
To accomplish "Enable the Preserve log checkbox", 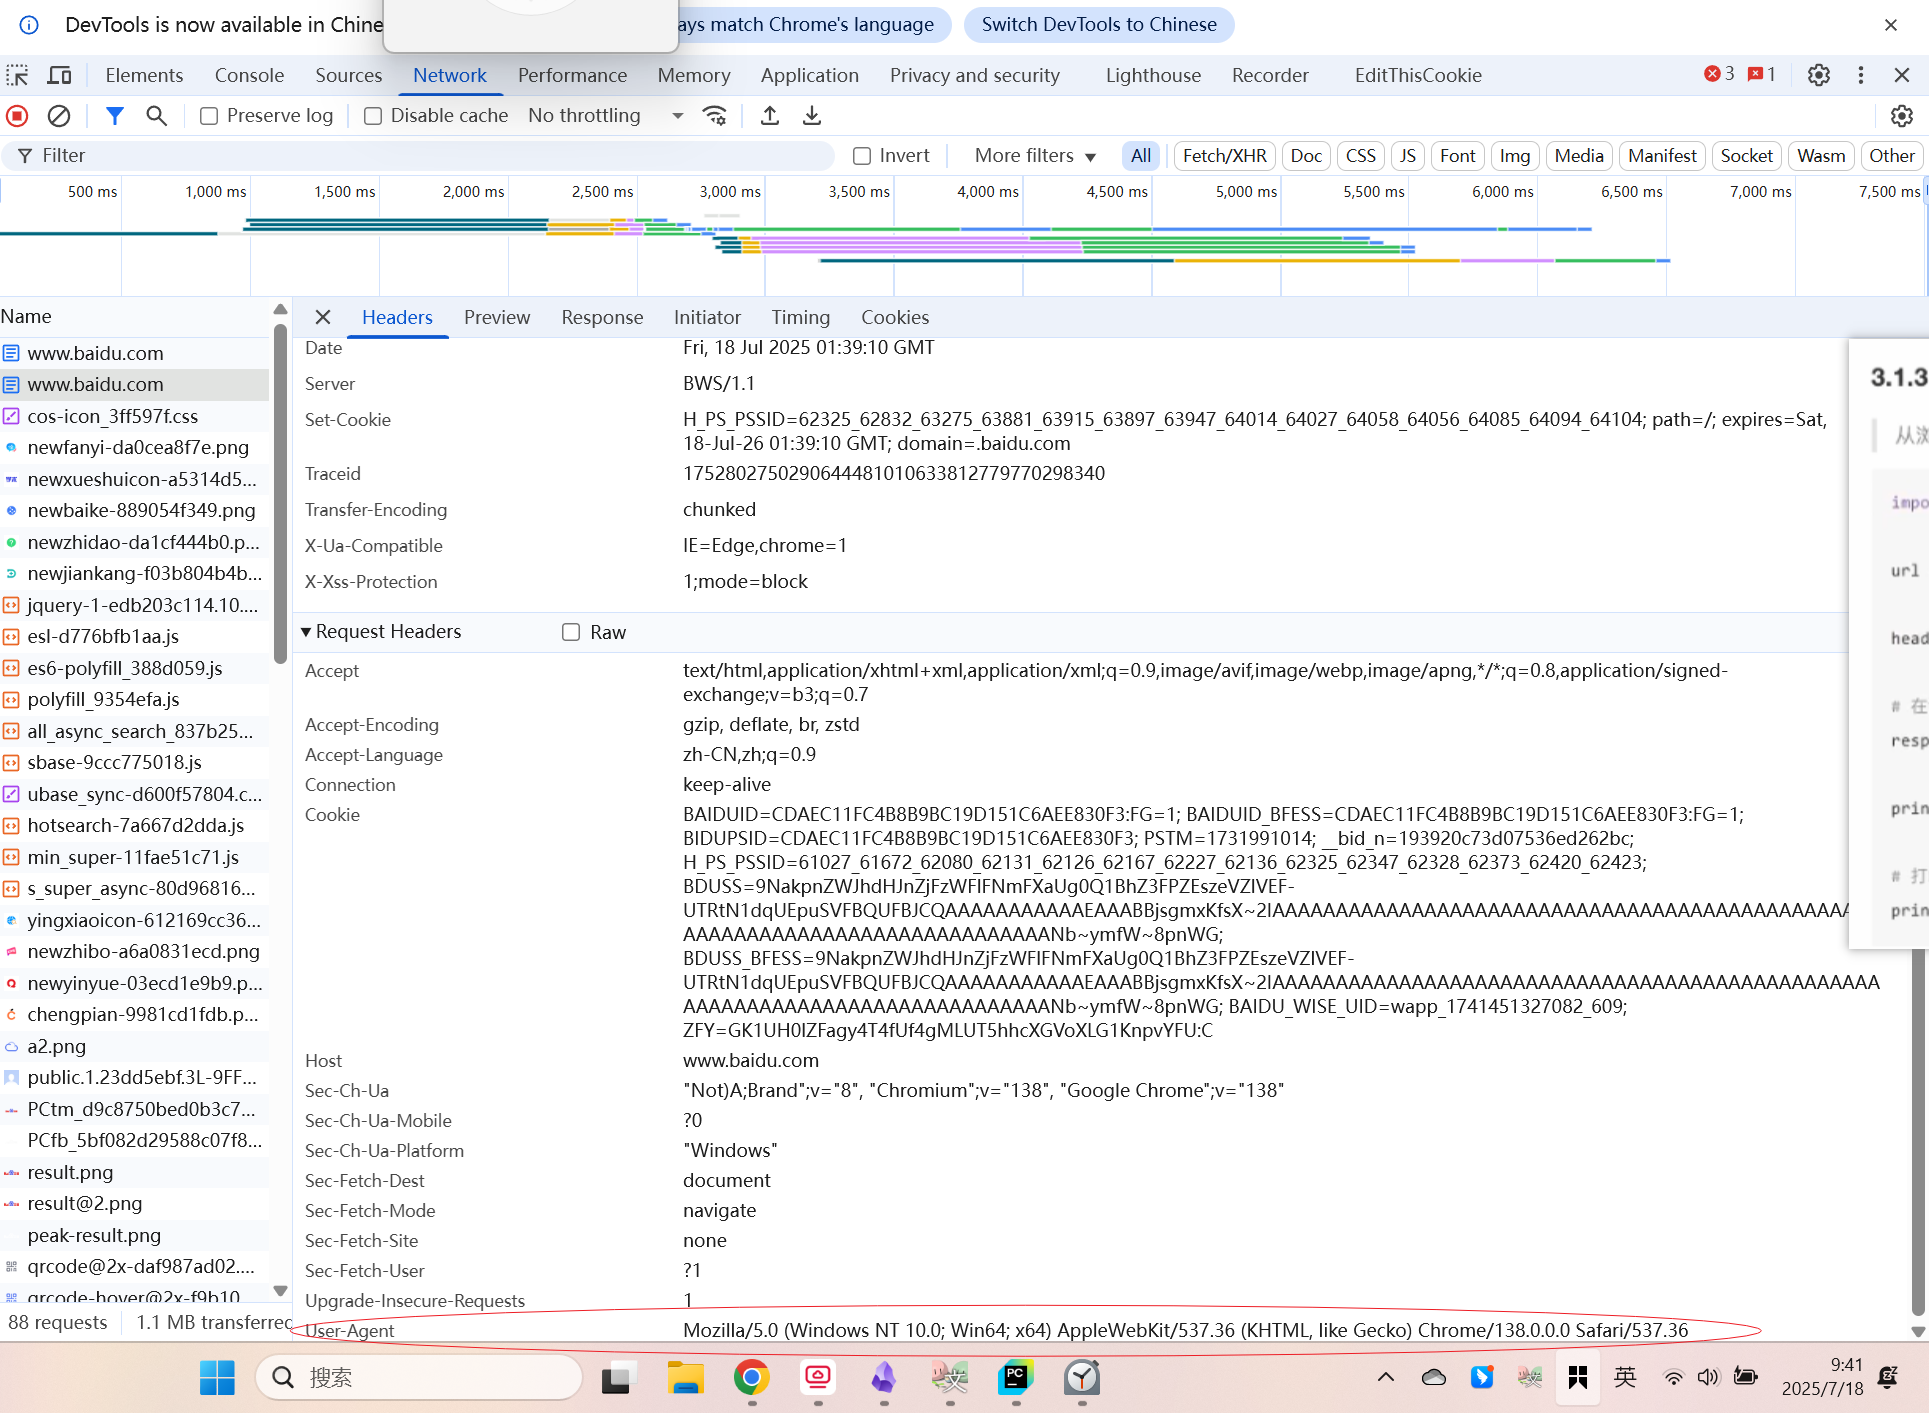I will pos(209,116).
